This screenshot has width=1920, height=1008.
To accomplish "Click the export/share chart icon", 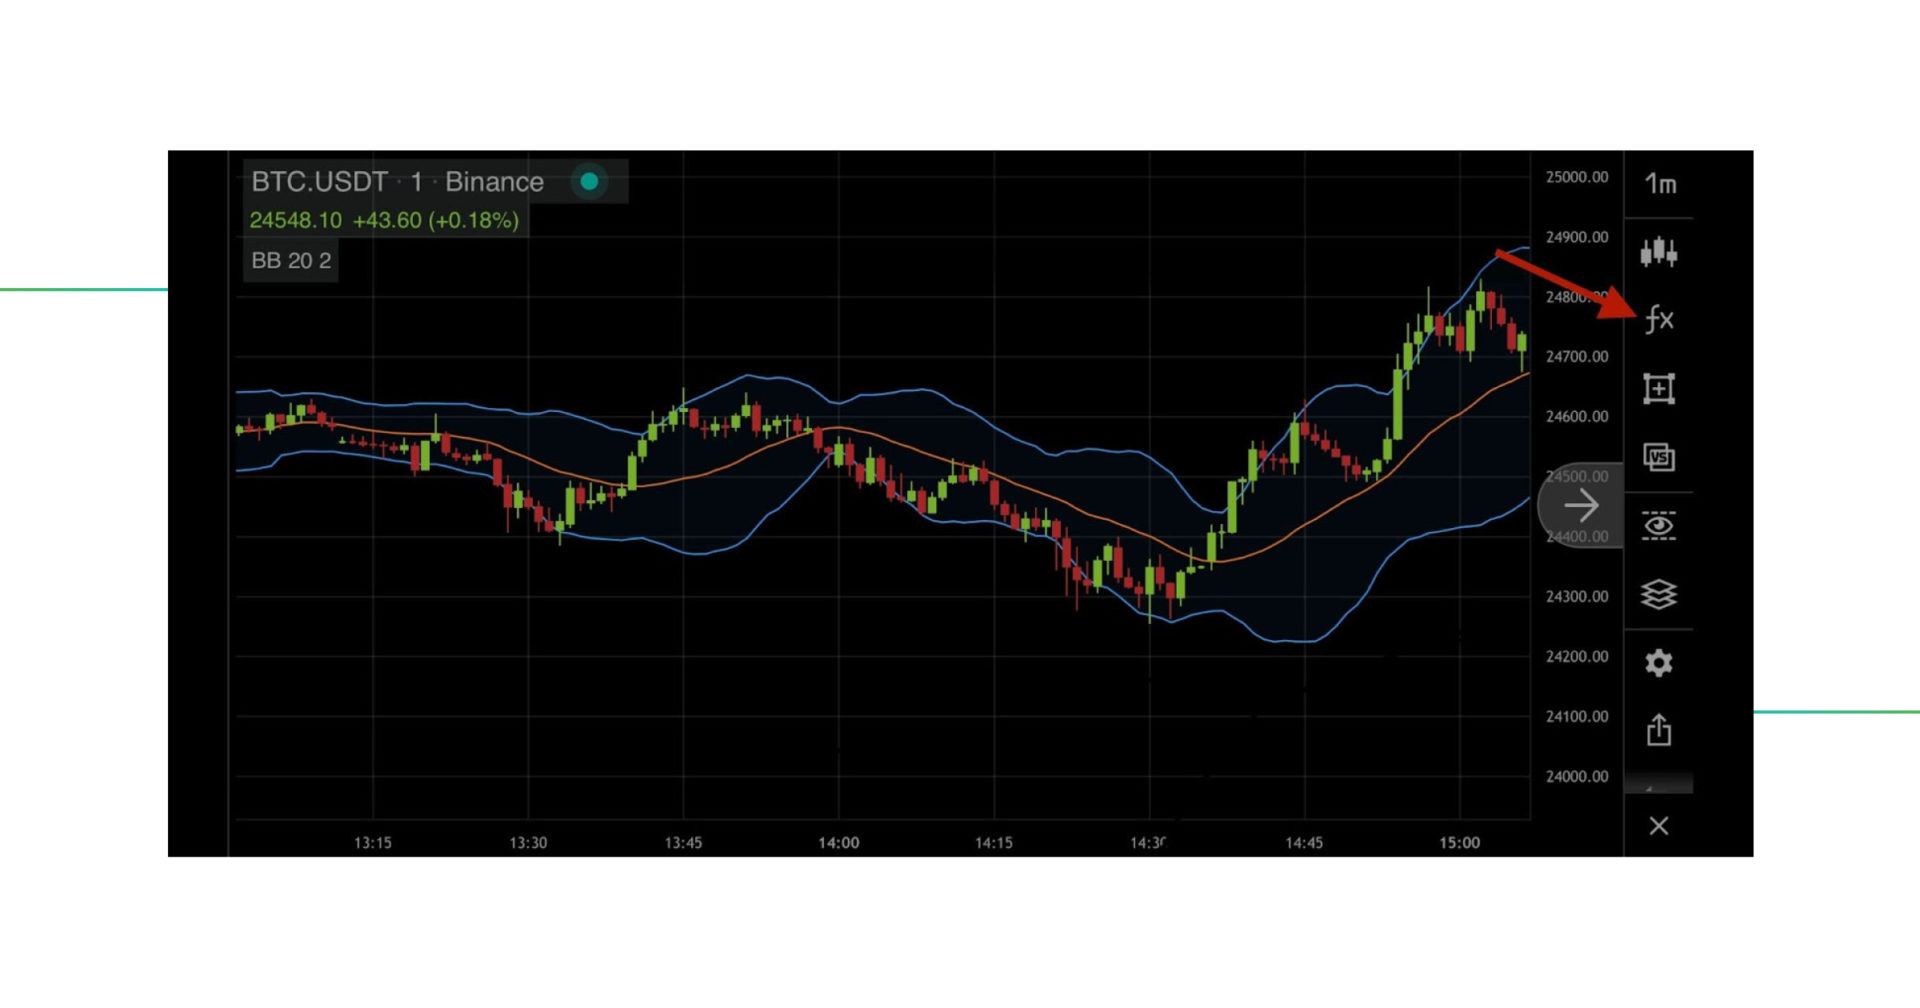I will pos(1659,729).
